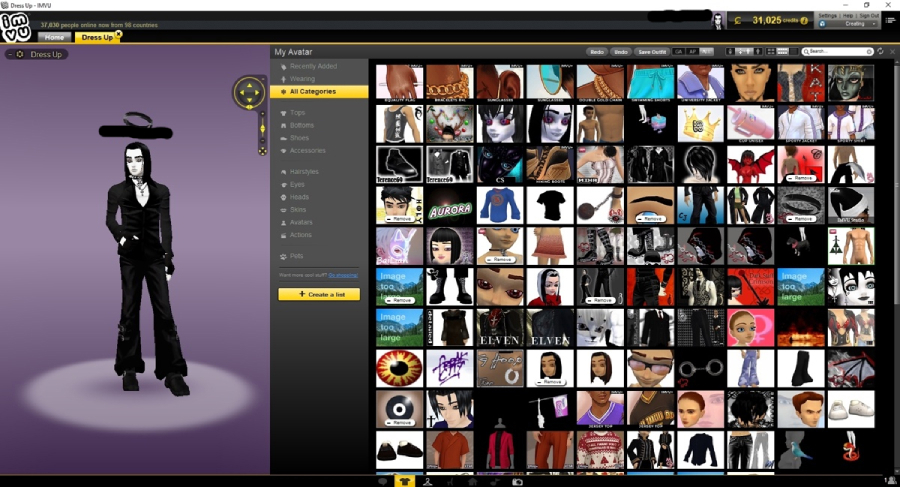The height and width of the screenshot is (487, 900).
Task: Click Save Outfit button
Action: [x=653, y=52]
